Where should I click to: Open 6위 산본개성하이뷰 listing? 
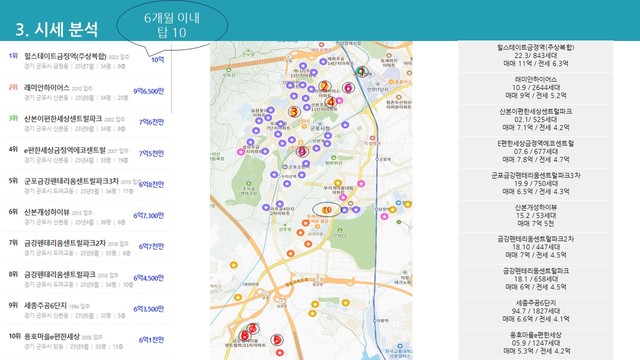86,216
